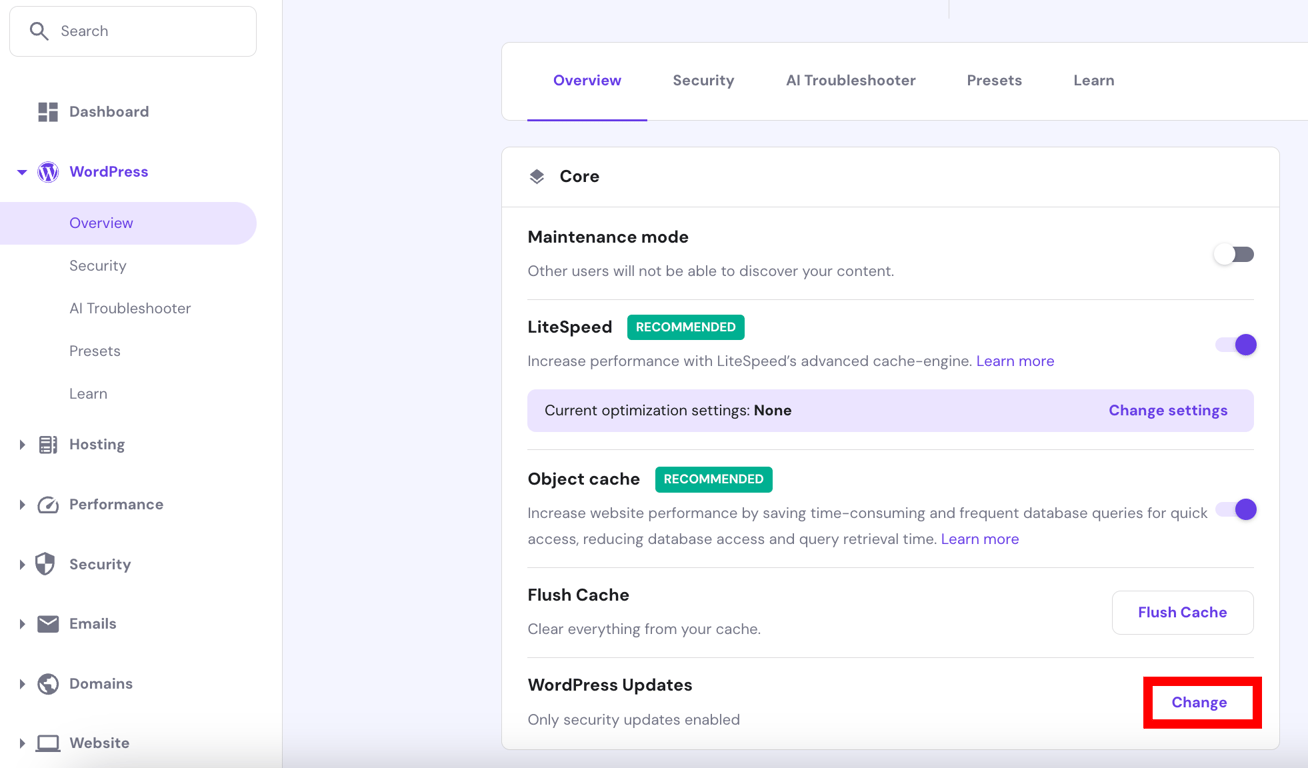The height and width of the screenshot is (768, 1308).
Task: Expand the Hosting sidebar section
Action: point(21,444)
